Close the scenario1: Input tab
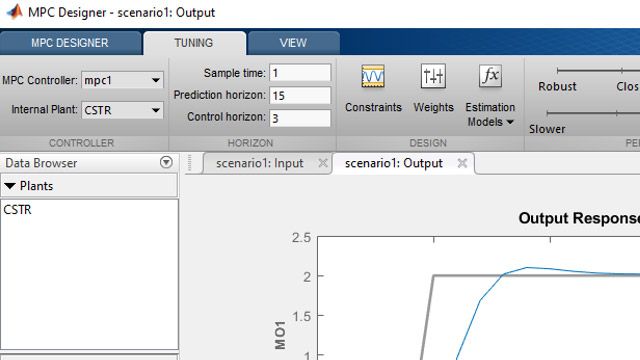Screen dimensions: 640x360 pos(323,163)
